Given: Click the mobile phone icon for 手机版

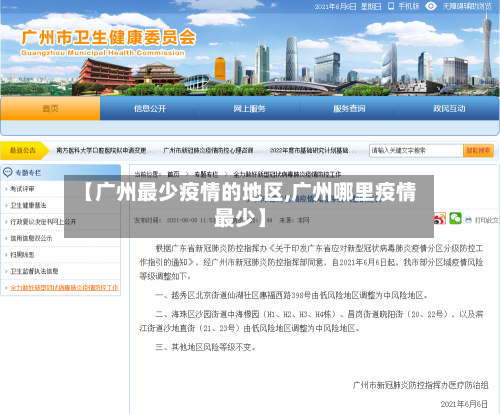Looking at the screenshot, I should coord(391,6).
